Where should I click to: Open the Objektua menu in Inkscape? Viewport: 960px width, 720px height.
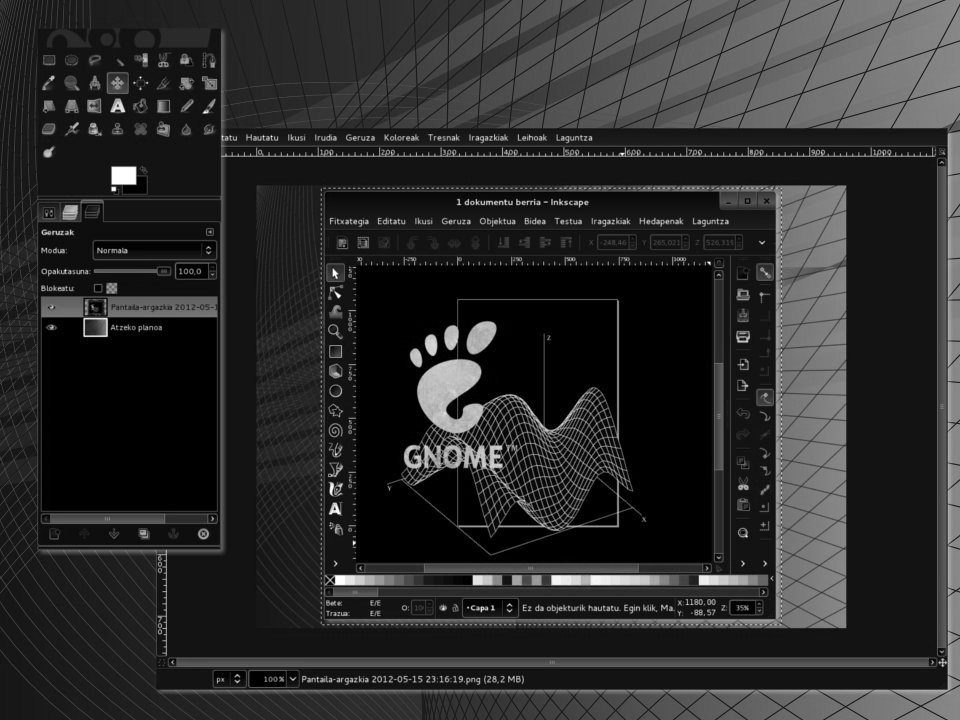point(497,221)
